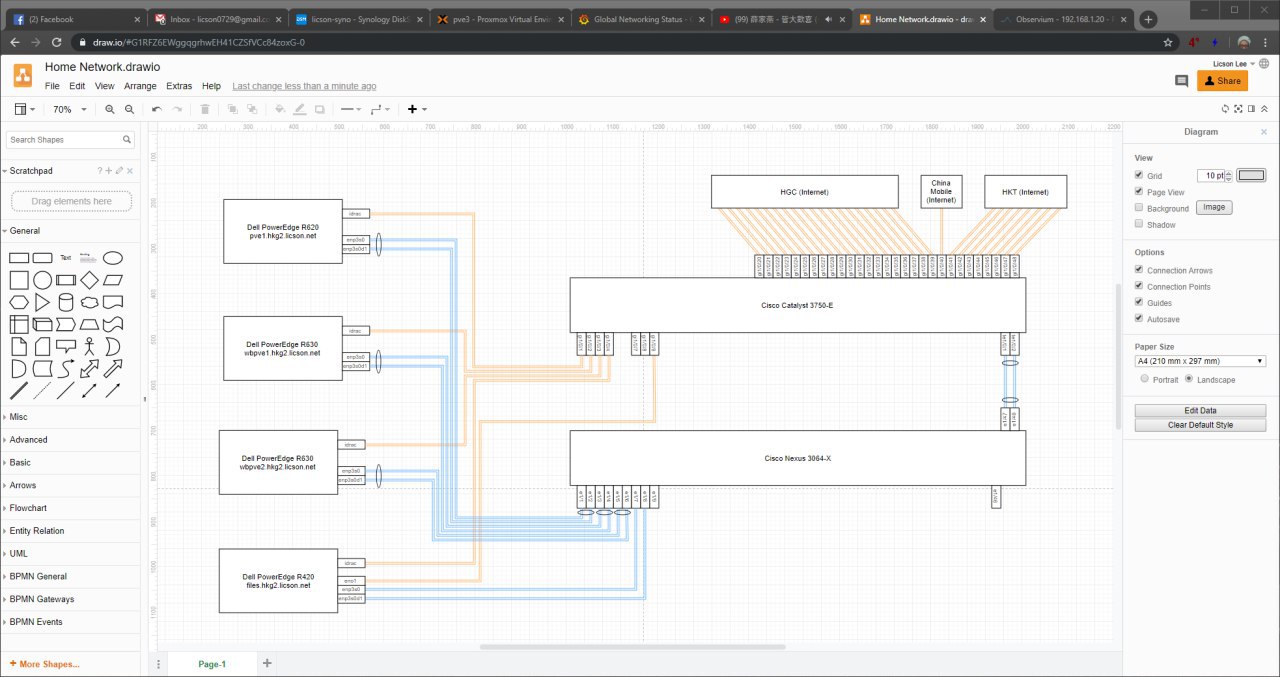Open the Arrange menu
The height and width of the screenshot is (677, 1280).
(140, 86)
